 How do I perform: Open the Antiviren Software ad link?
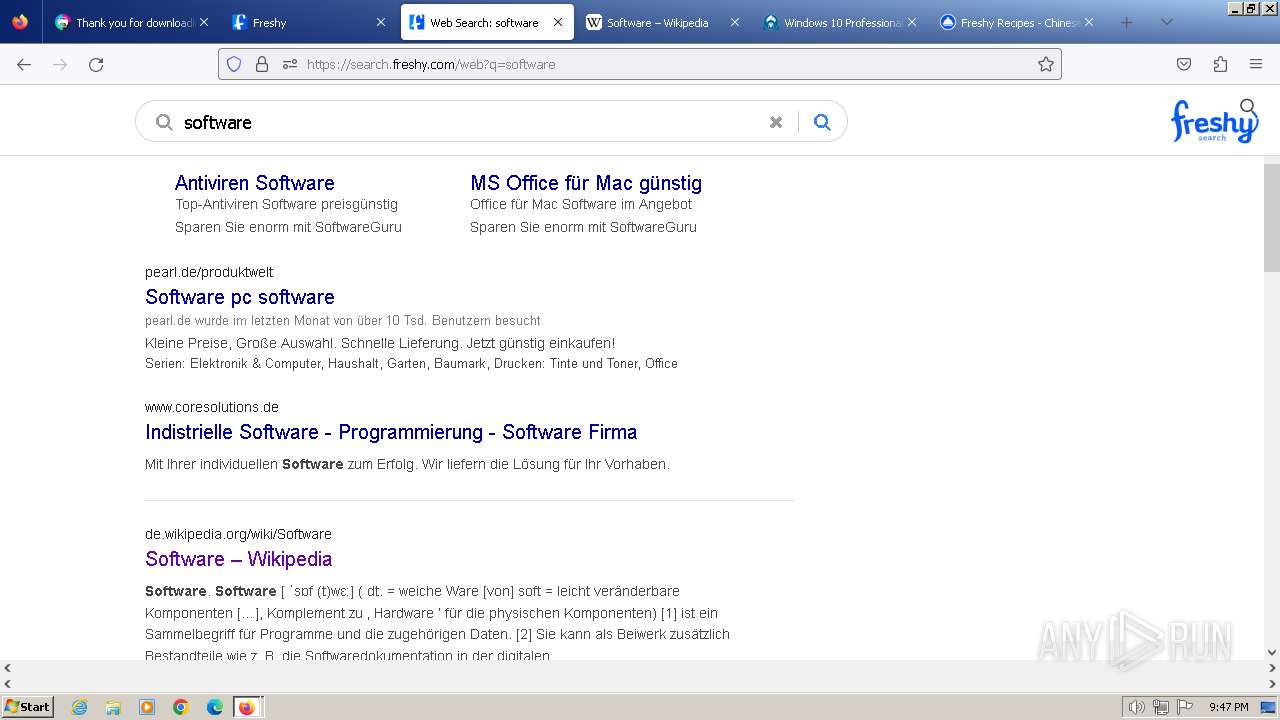[x=255, y=183]
